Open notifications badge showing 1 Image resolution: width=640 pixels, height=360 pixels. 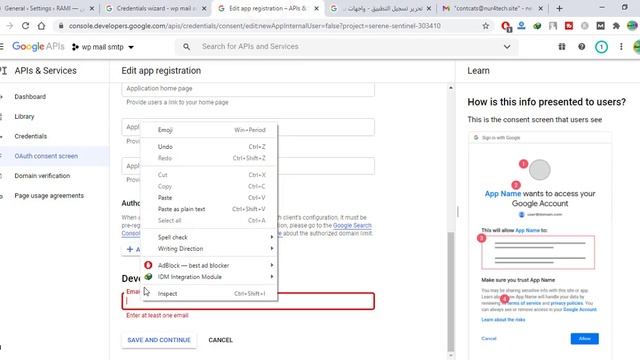(601, 47)
